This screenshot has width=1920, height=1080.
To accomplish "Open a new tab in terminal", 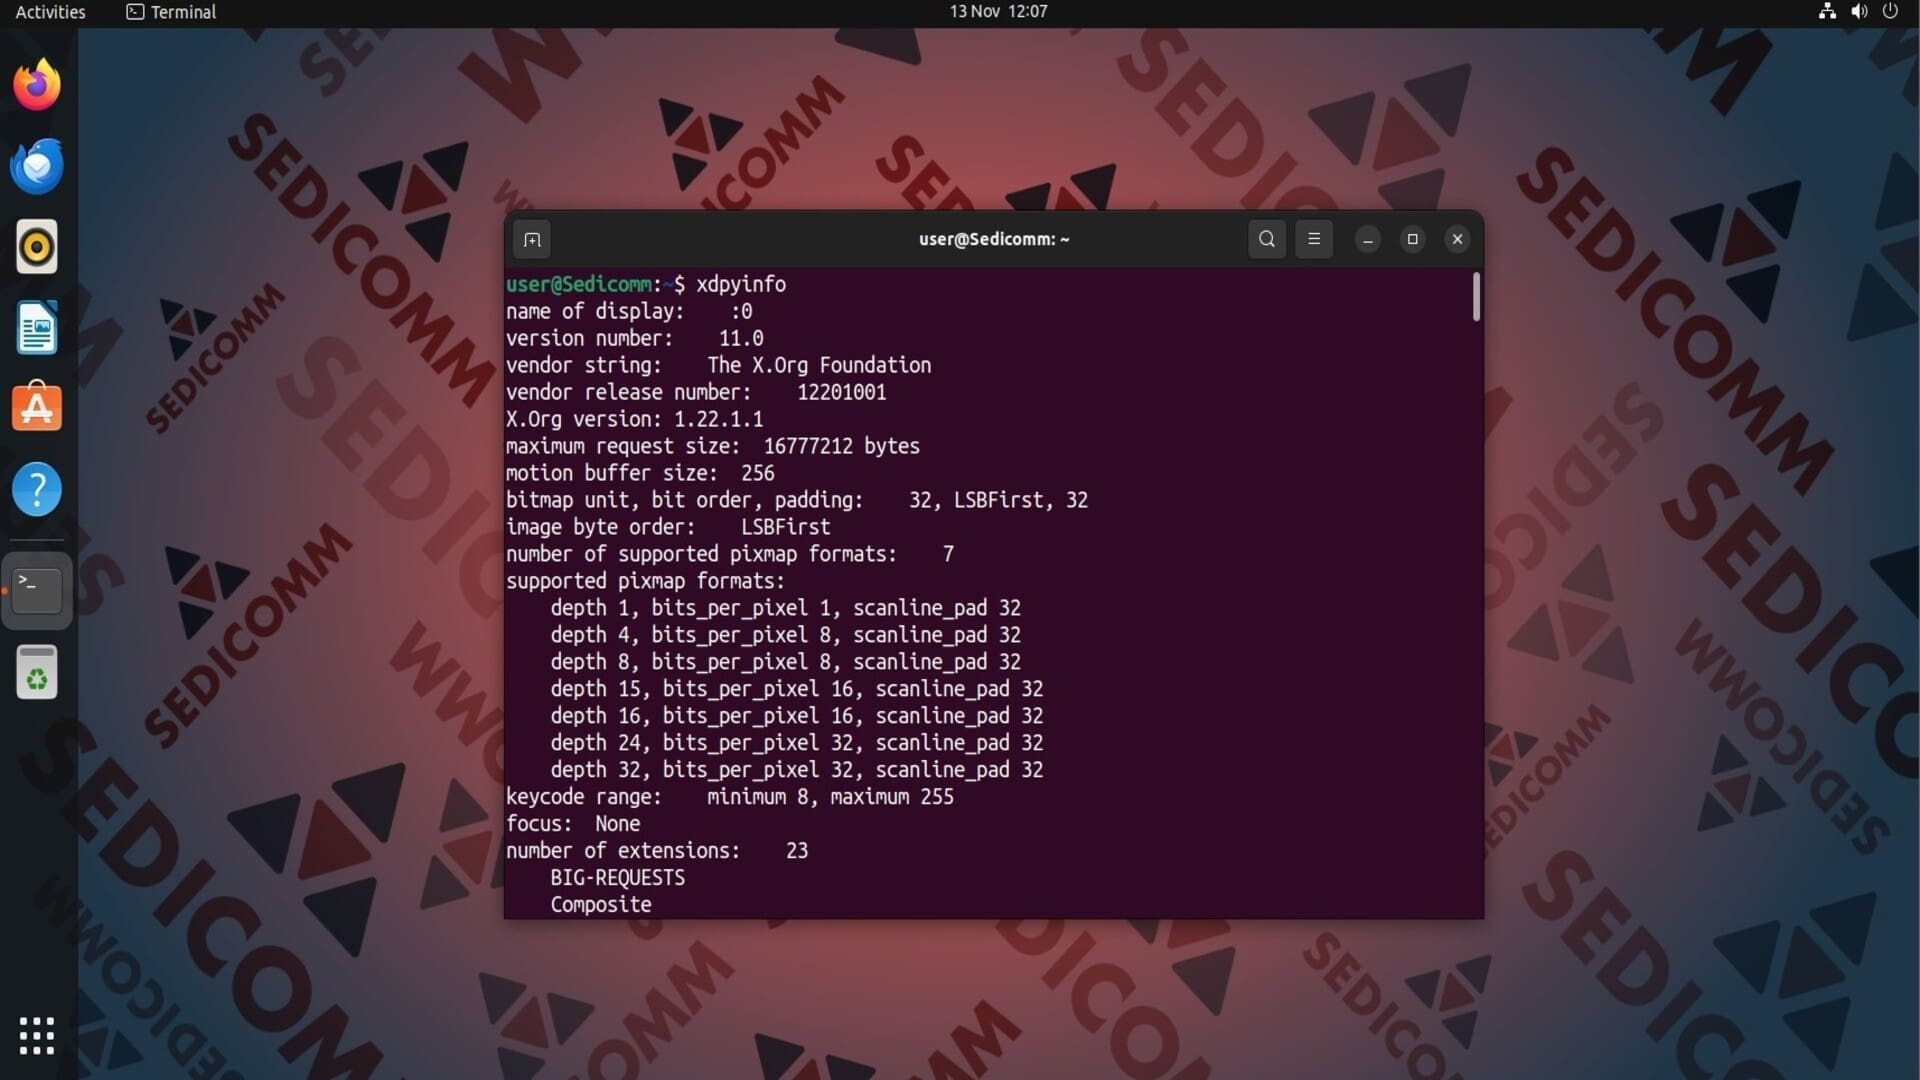I will pyautogui.click(x=532, y=239).
